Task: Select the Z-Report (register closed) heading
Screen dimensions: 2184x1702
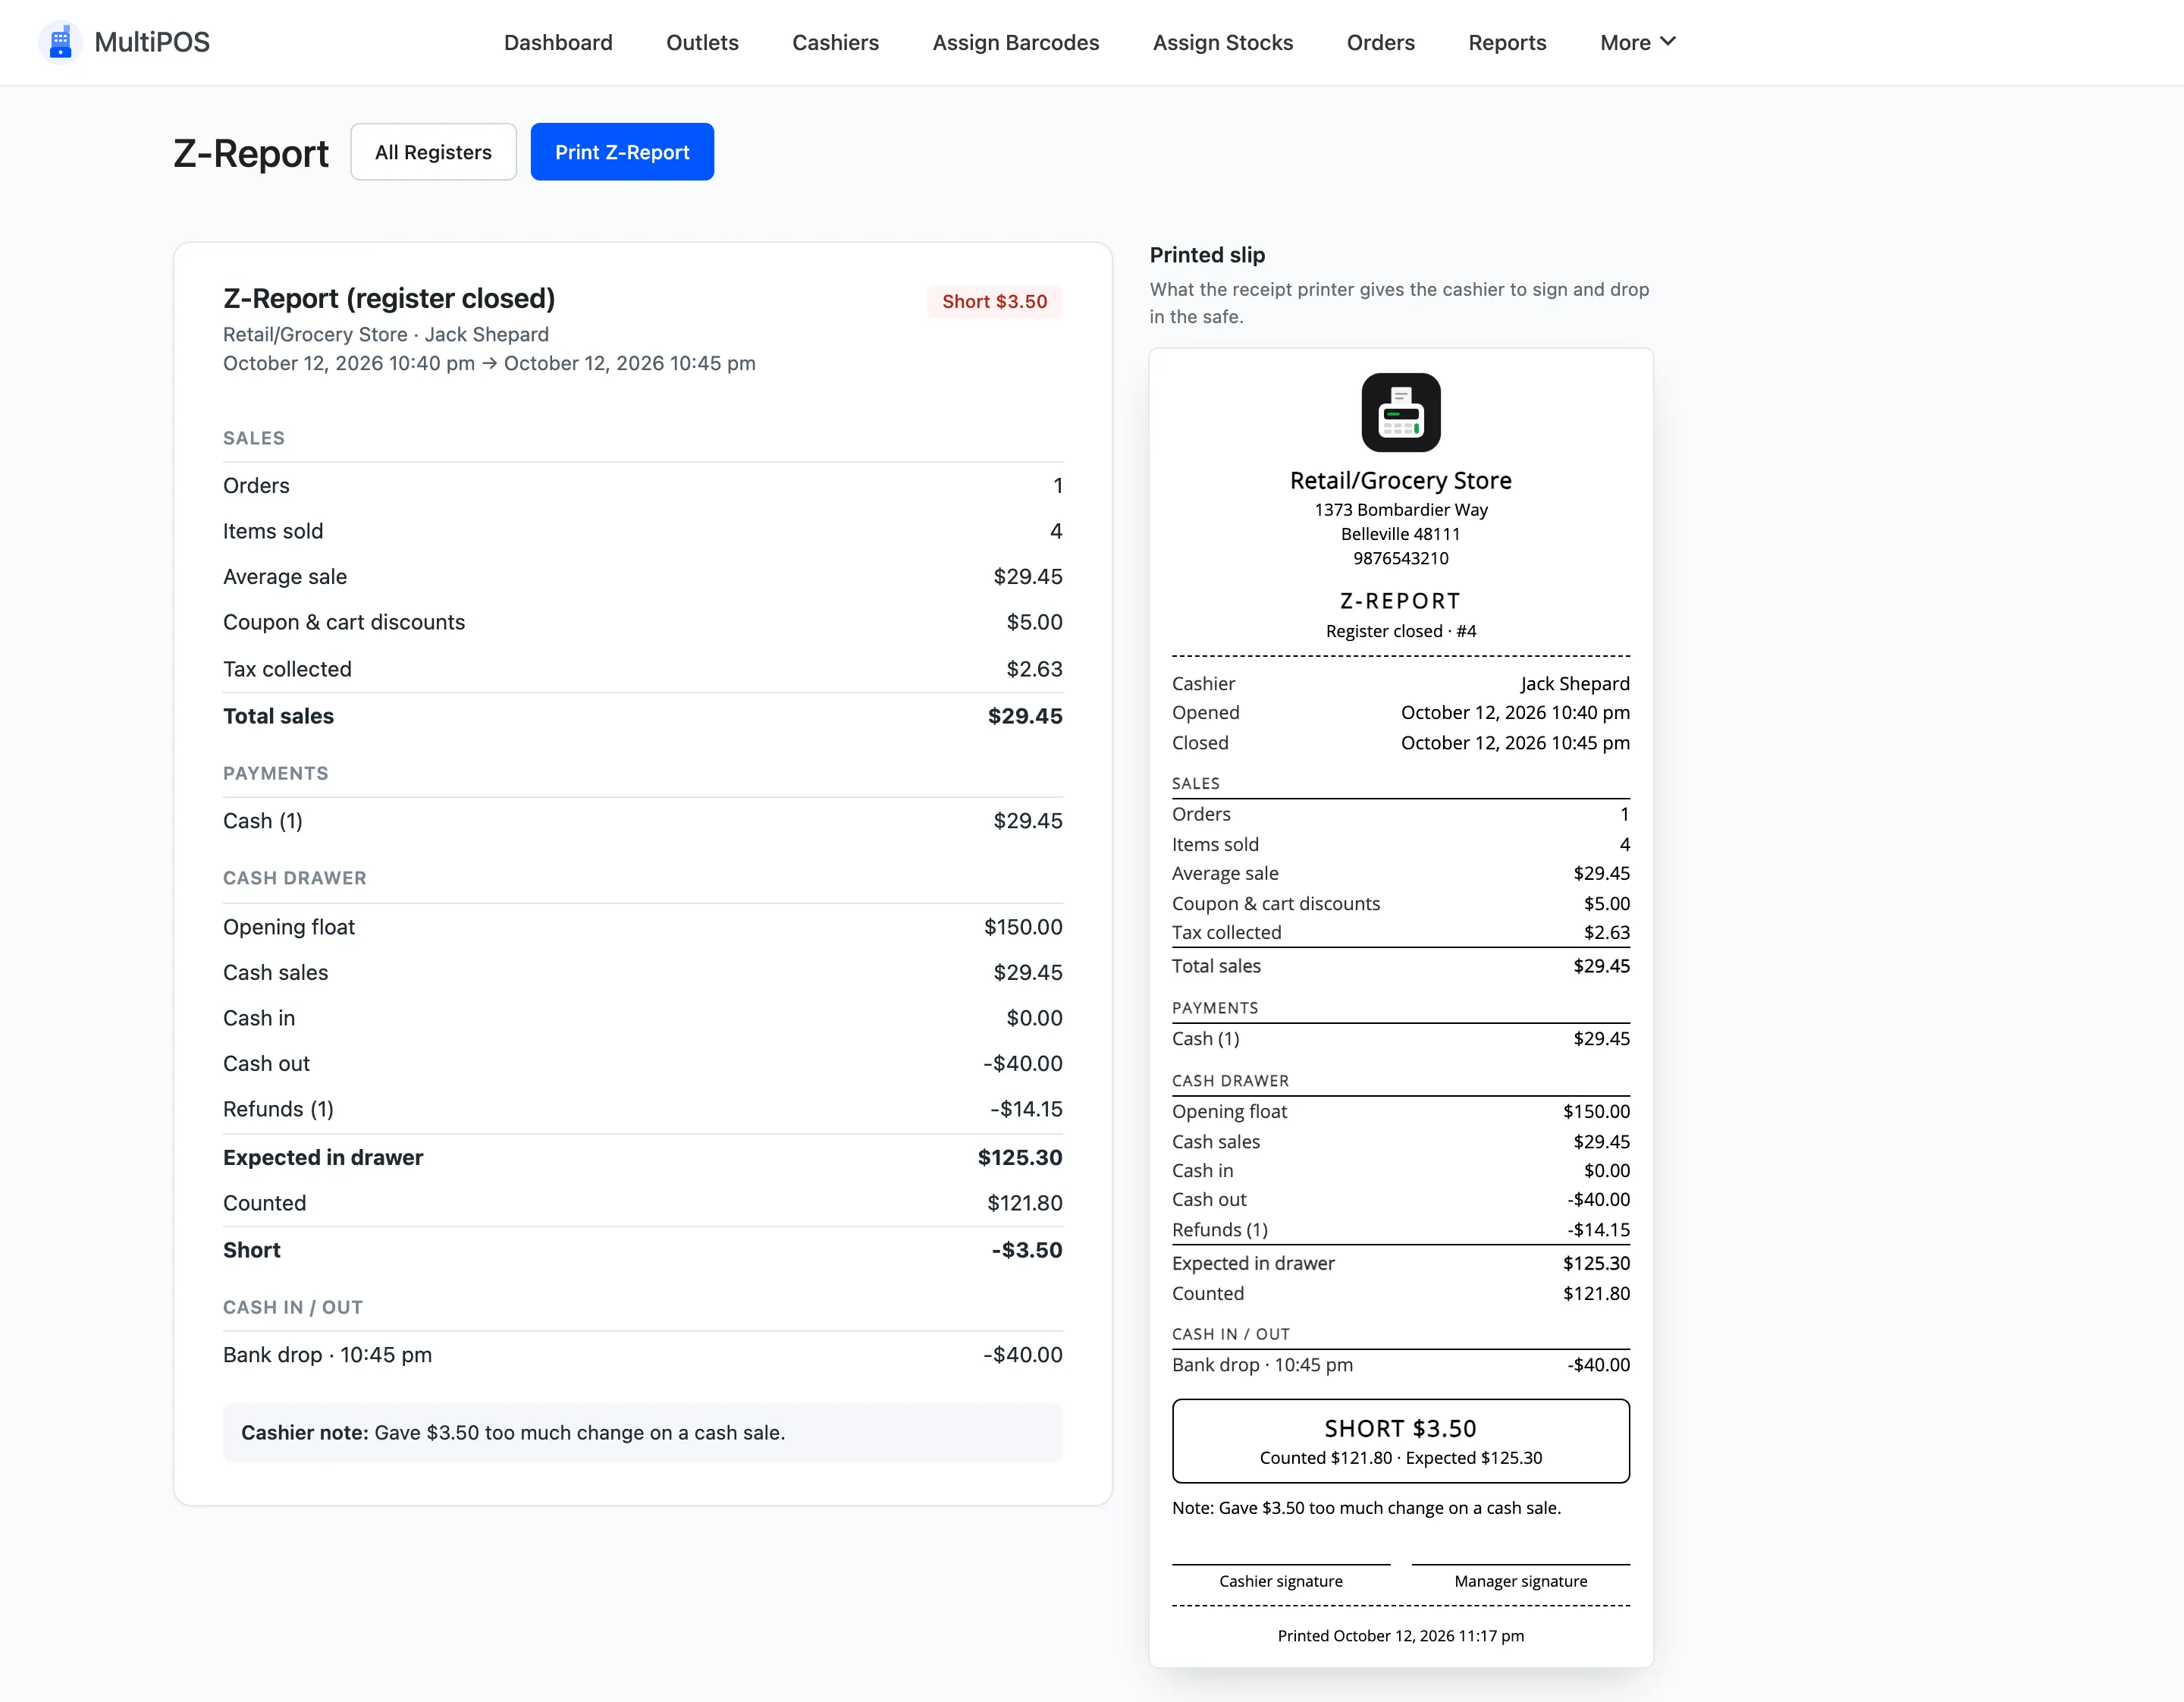Action: (389, 298)
